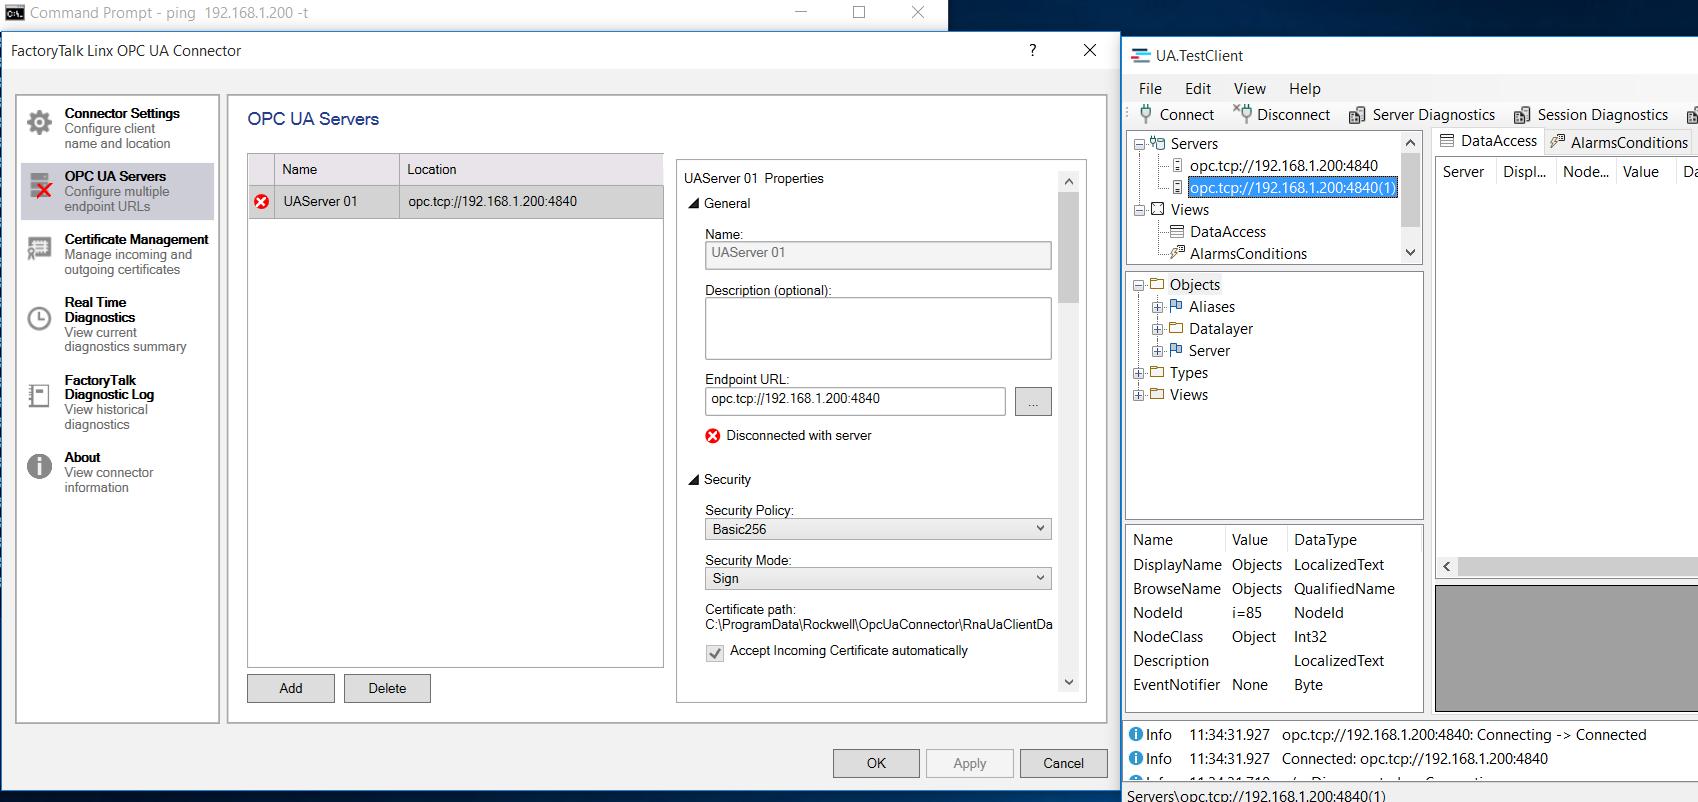This screenshot has height=802, width=1698.
Task: Open the View menu in UA.TestClient
Action: tap(1249, 88)
